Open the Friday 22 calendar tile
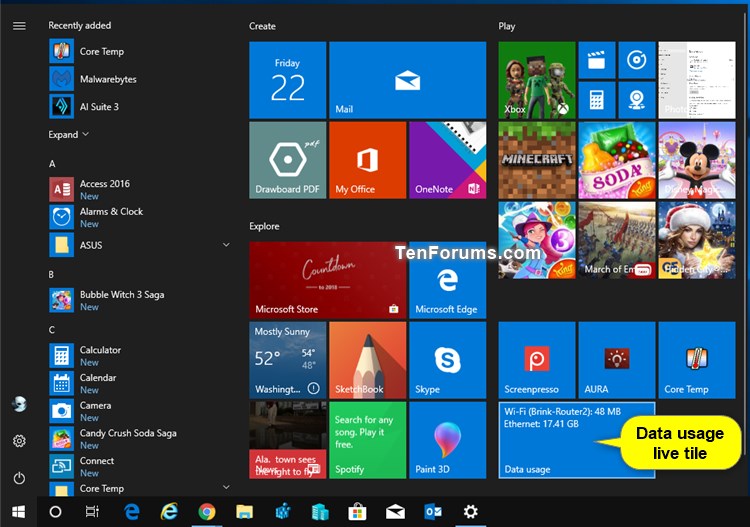Viewport: 750px width, 527px height. click(287, 80)
